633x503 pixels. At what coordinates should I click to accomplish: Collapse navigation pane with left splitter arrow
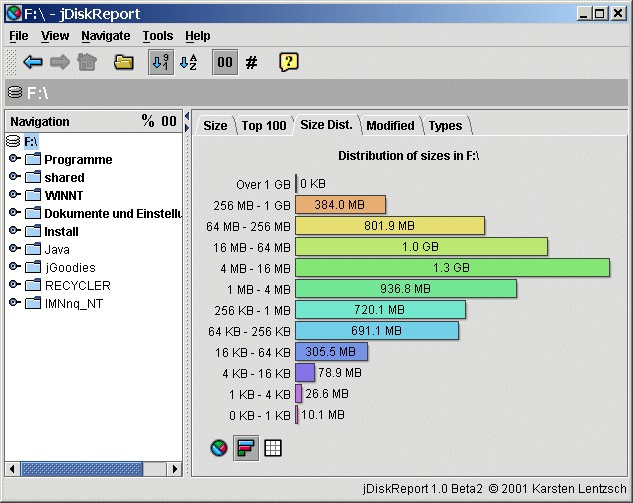pyautogui.click(x=187, y=116)
